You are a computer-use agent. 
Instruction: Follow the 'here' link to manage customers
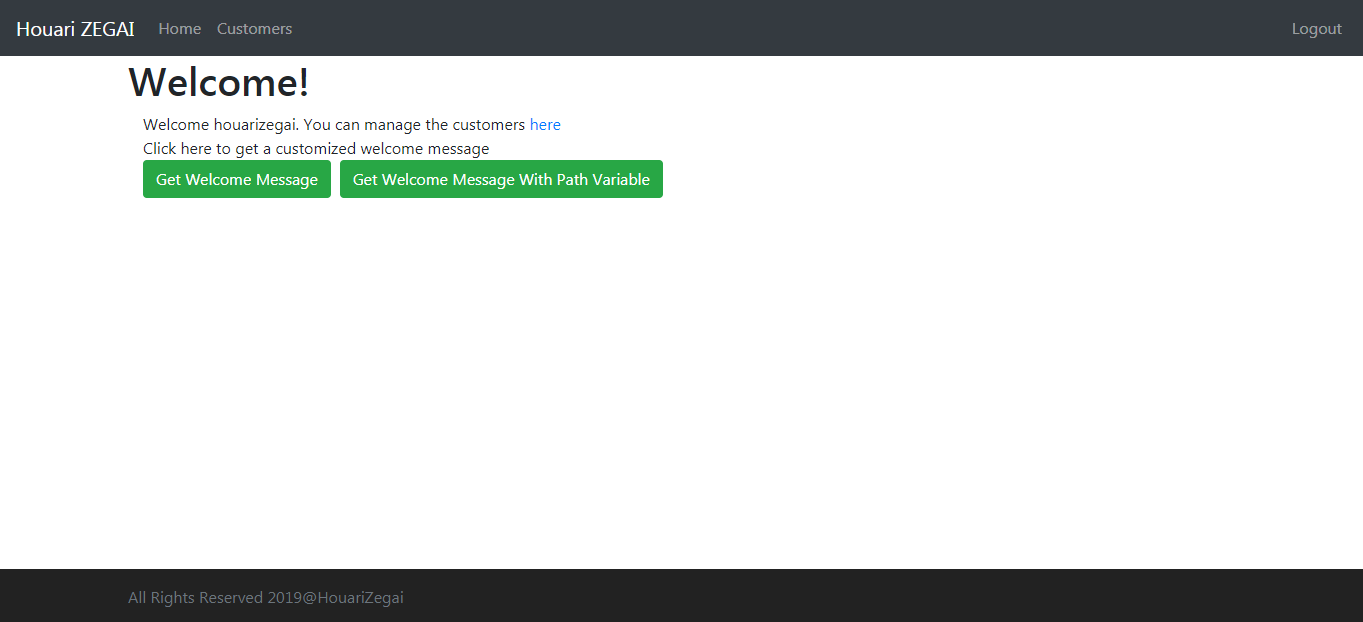pos(545,125)
